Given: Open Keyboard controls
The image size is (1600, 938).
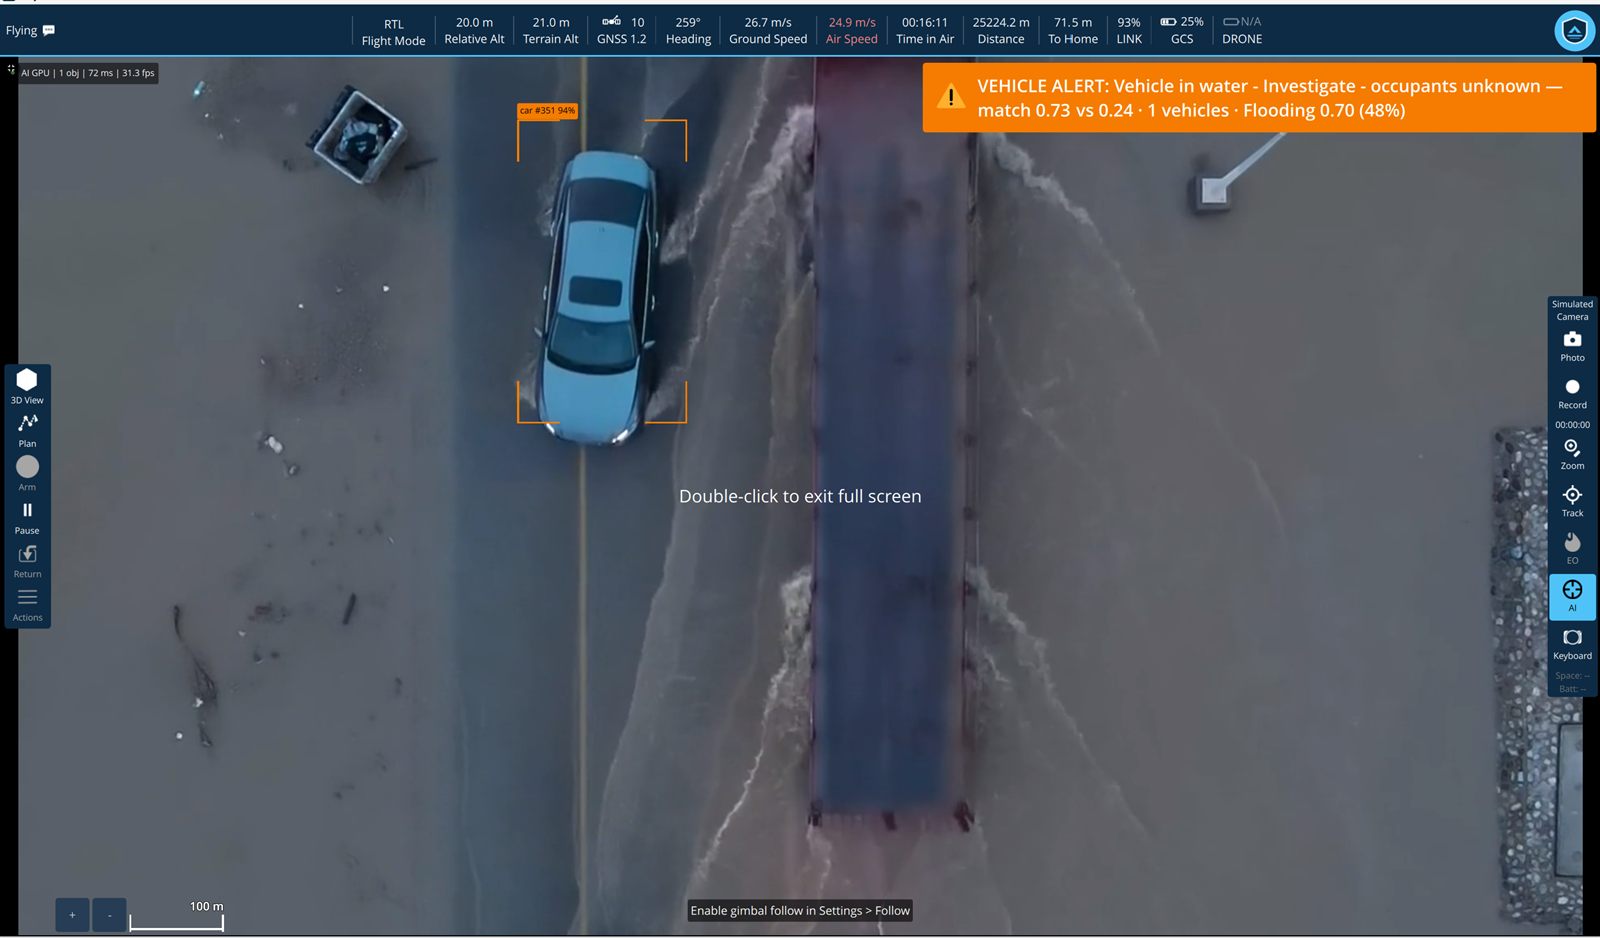Looking at the screenshot, I should point(1572,644).
